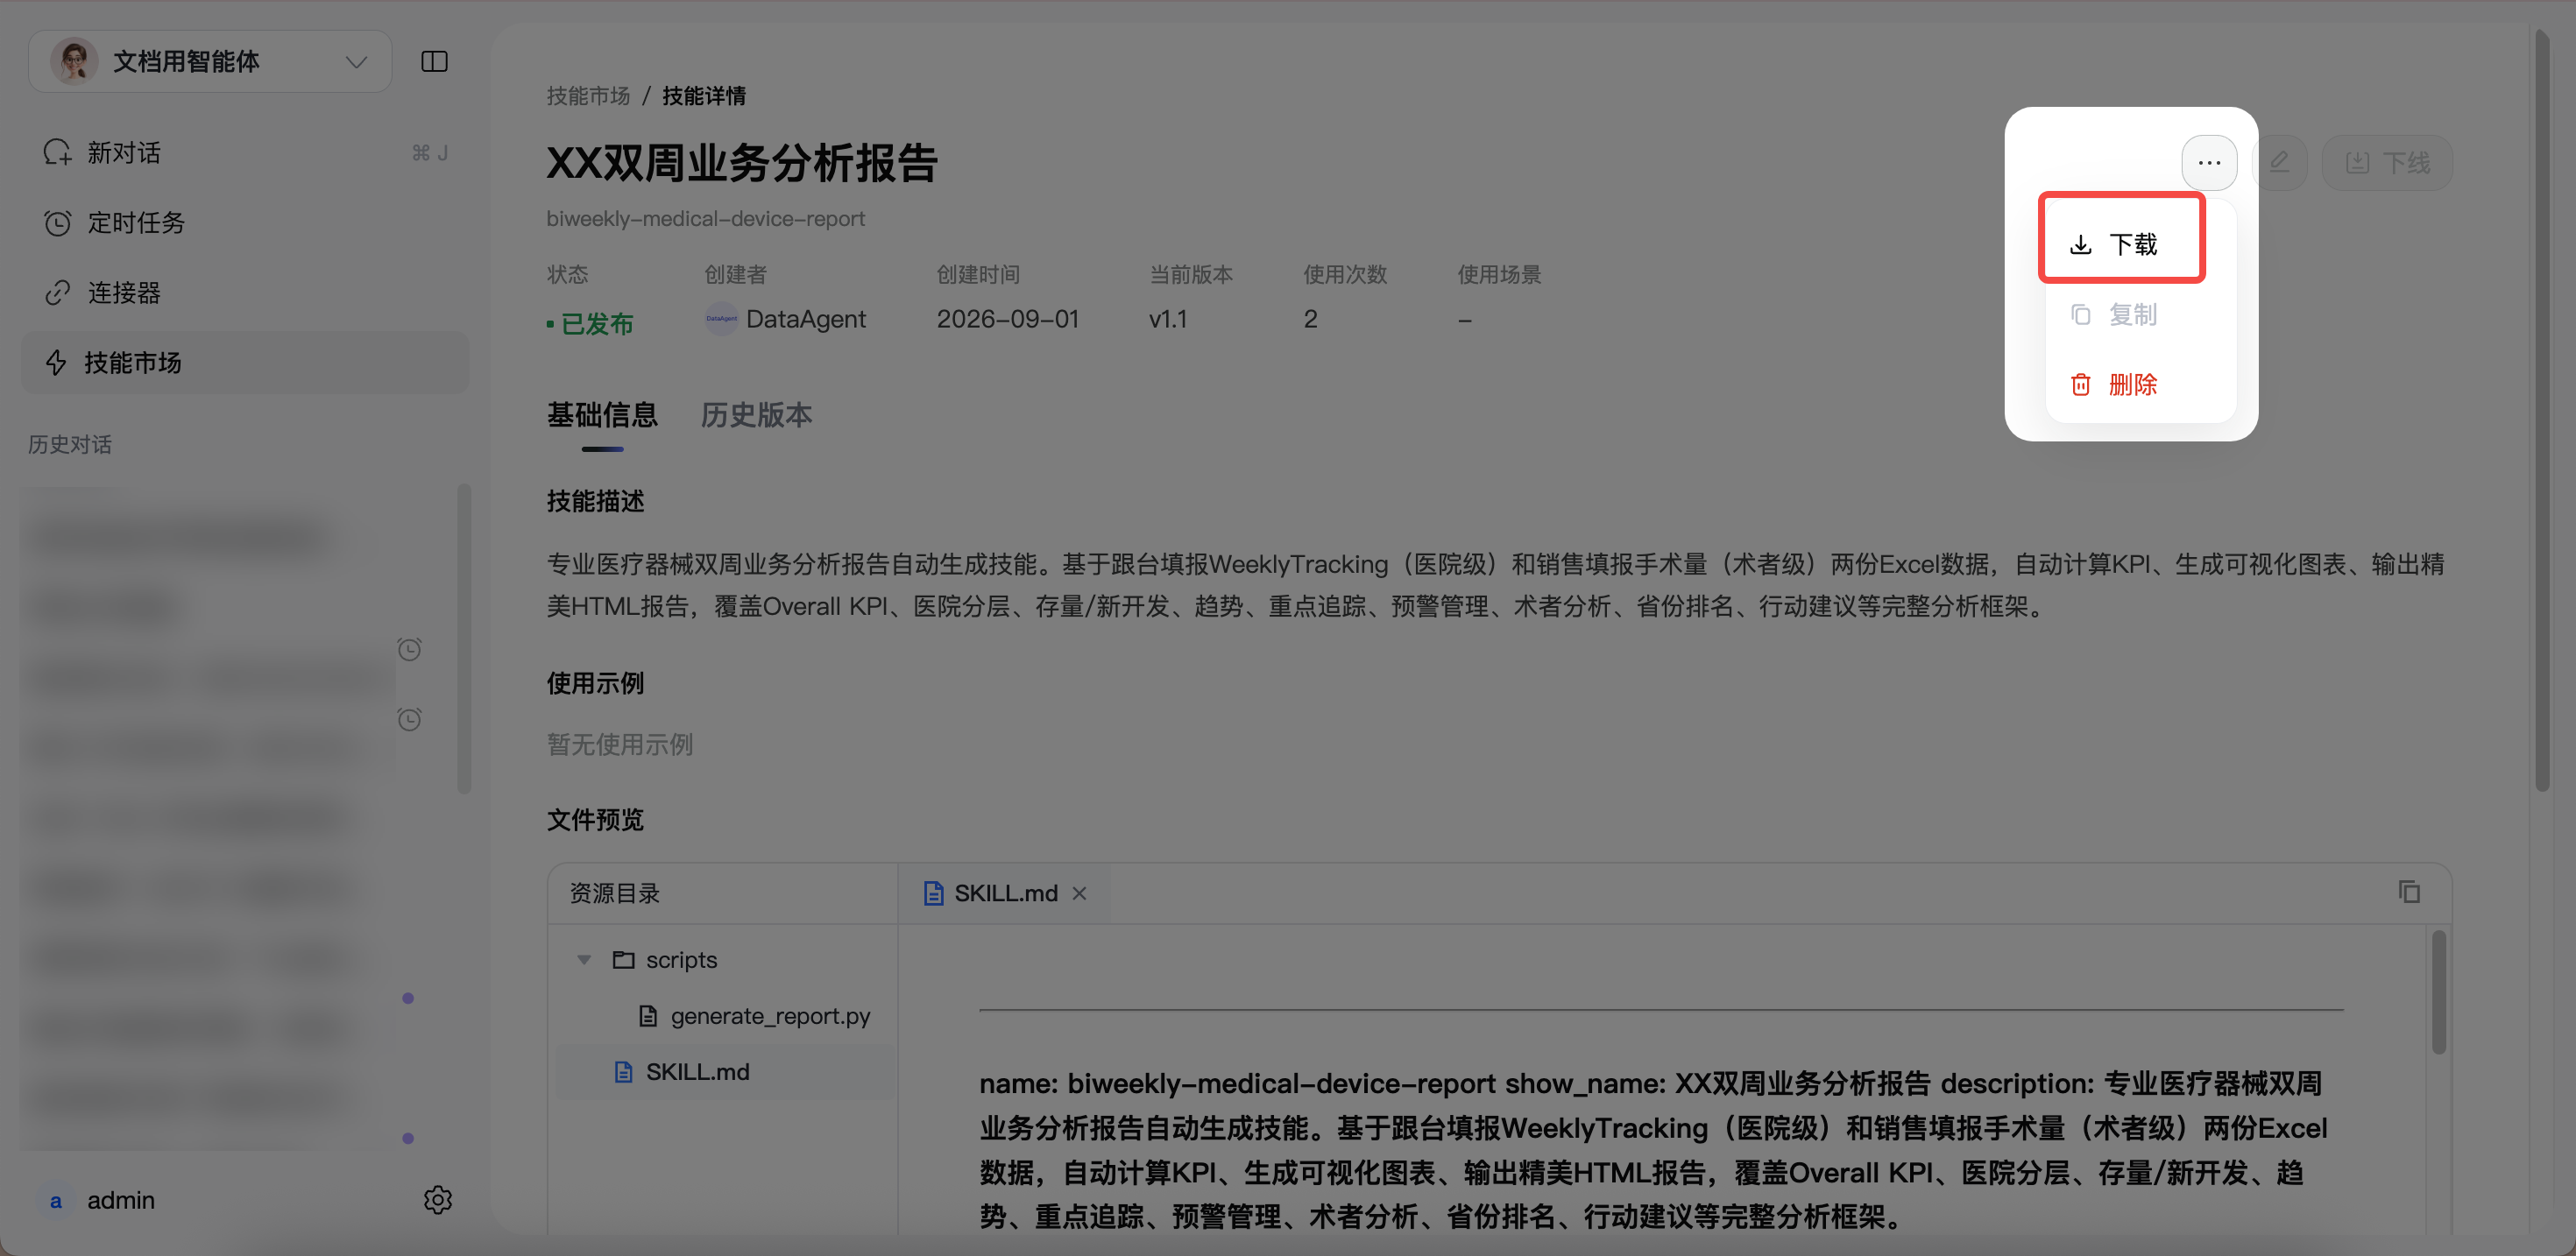Open generate_report.py in the file tree
Screen dimensions: 2576x1256
point(754,1016)
